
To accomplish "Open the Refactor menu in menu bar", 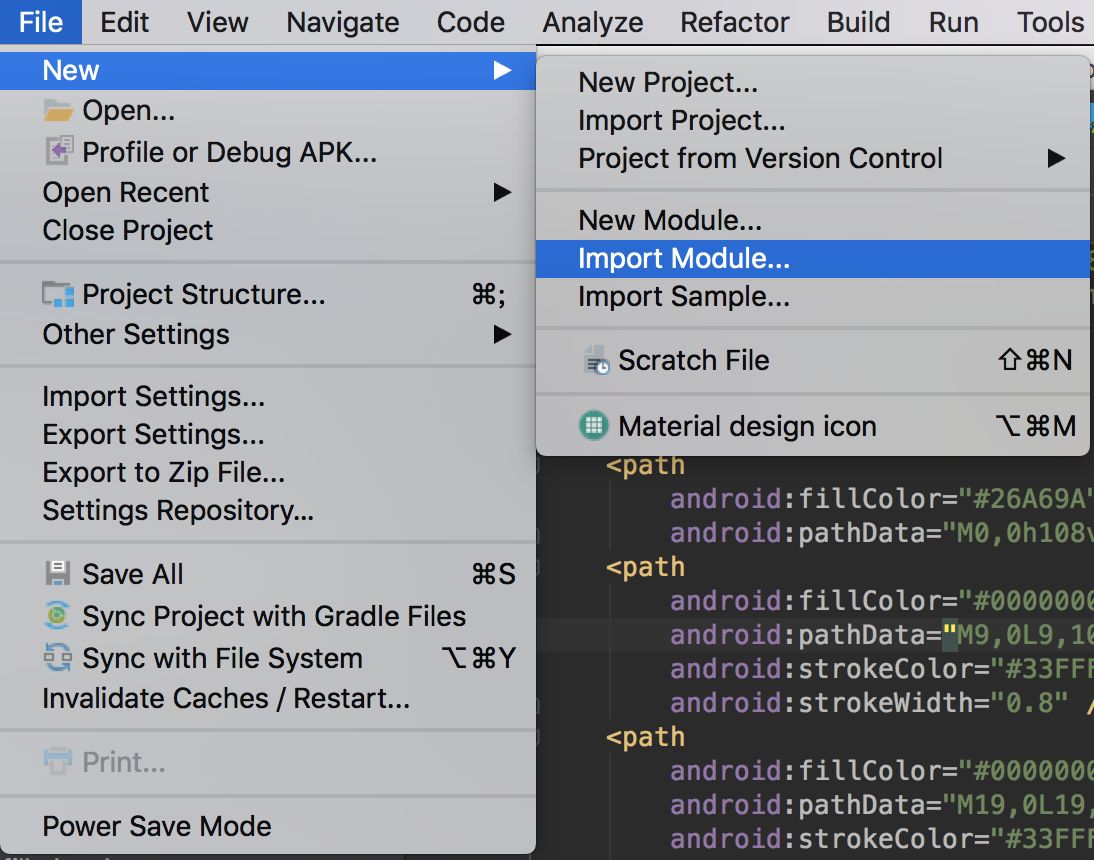I will point(735,22).
